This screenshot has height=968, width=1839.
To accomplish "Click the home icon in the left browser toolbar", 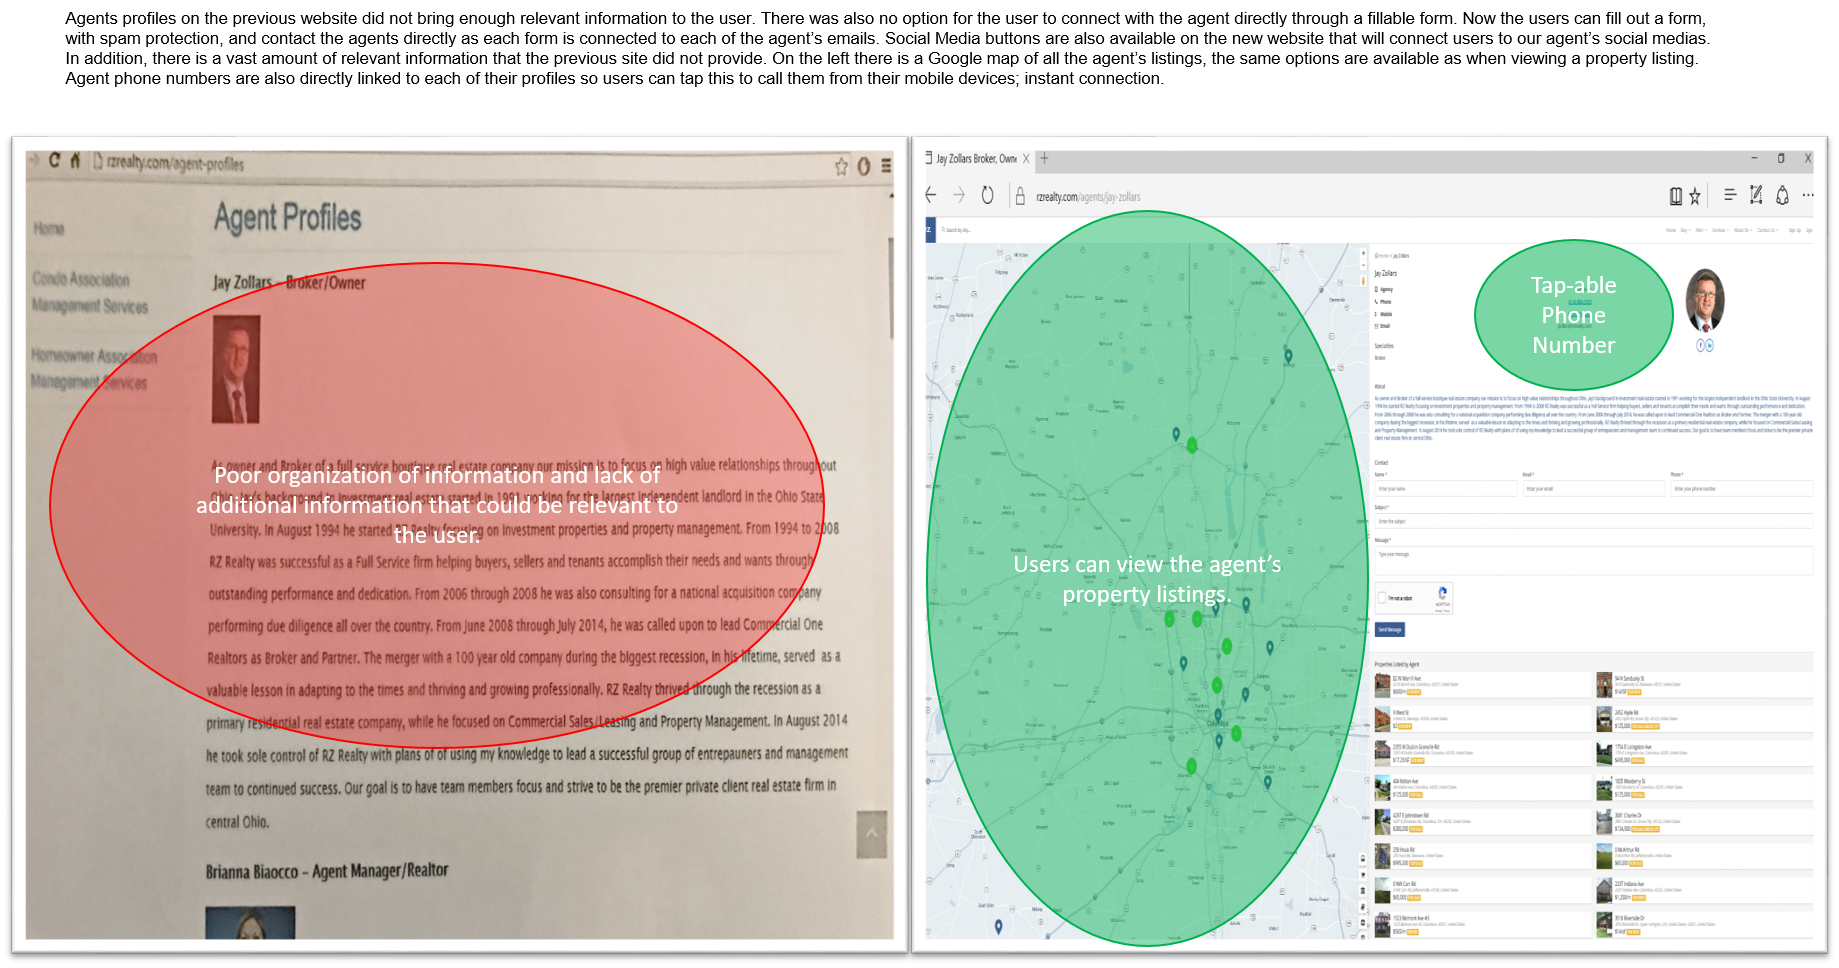I will tap(75, 160).
